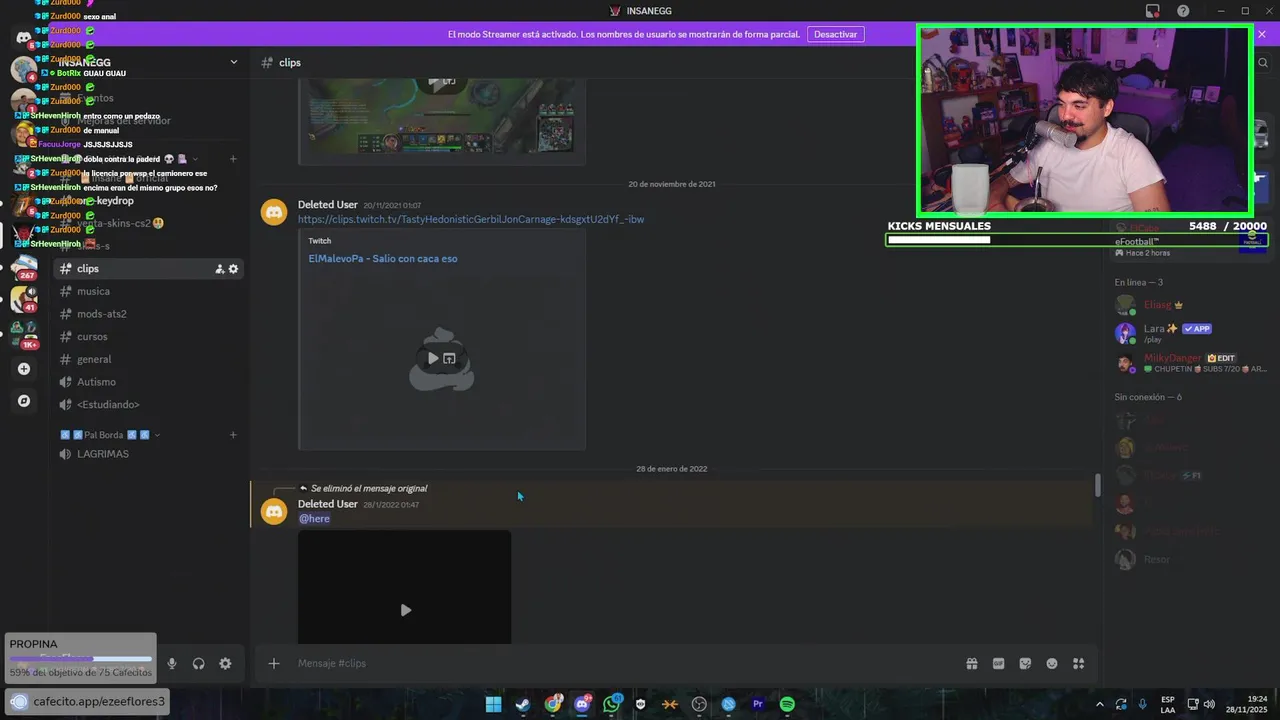Open the Discord inbox icon in title bar
This screenshot has width=1280, height=720.
tap(1153, 11)
